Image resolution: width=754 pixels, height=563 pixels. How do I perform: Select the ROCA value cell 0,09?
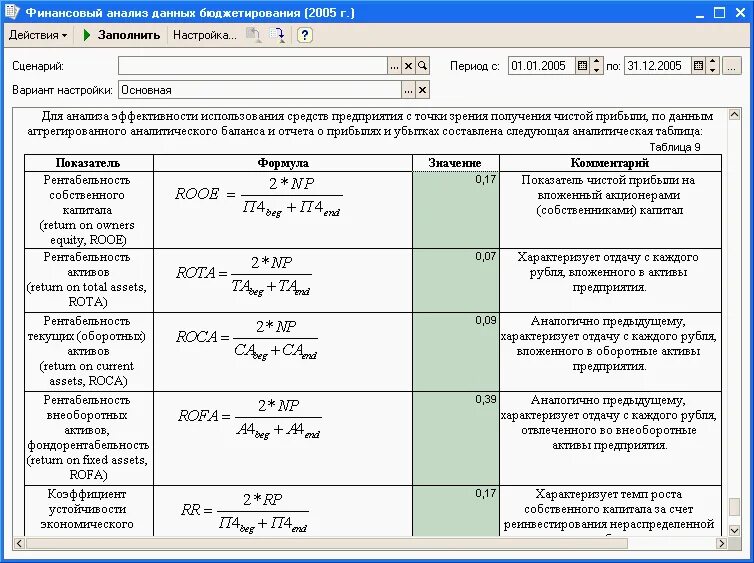click(x=455, y=352)
